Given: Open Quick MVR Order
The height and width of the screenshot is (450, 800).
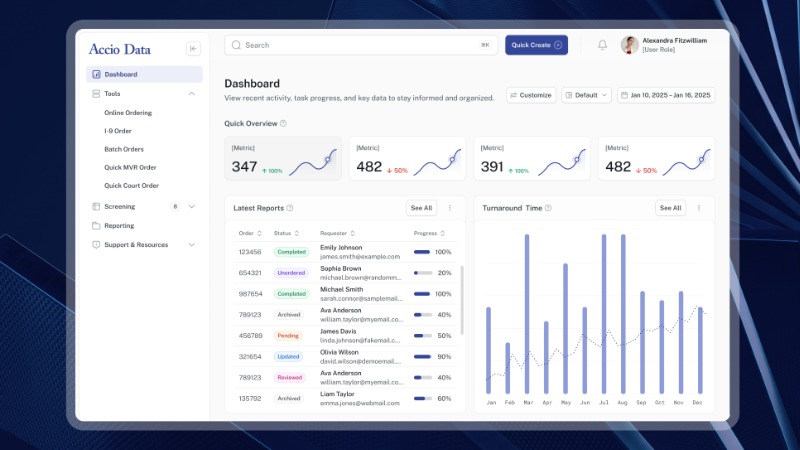Looking at the screenshot, I should click(x=130, y=167).
